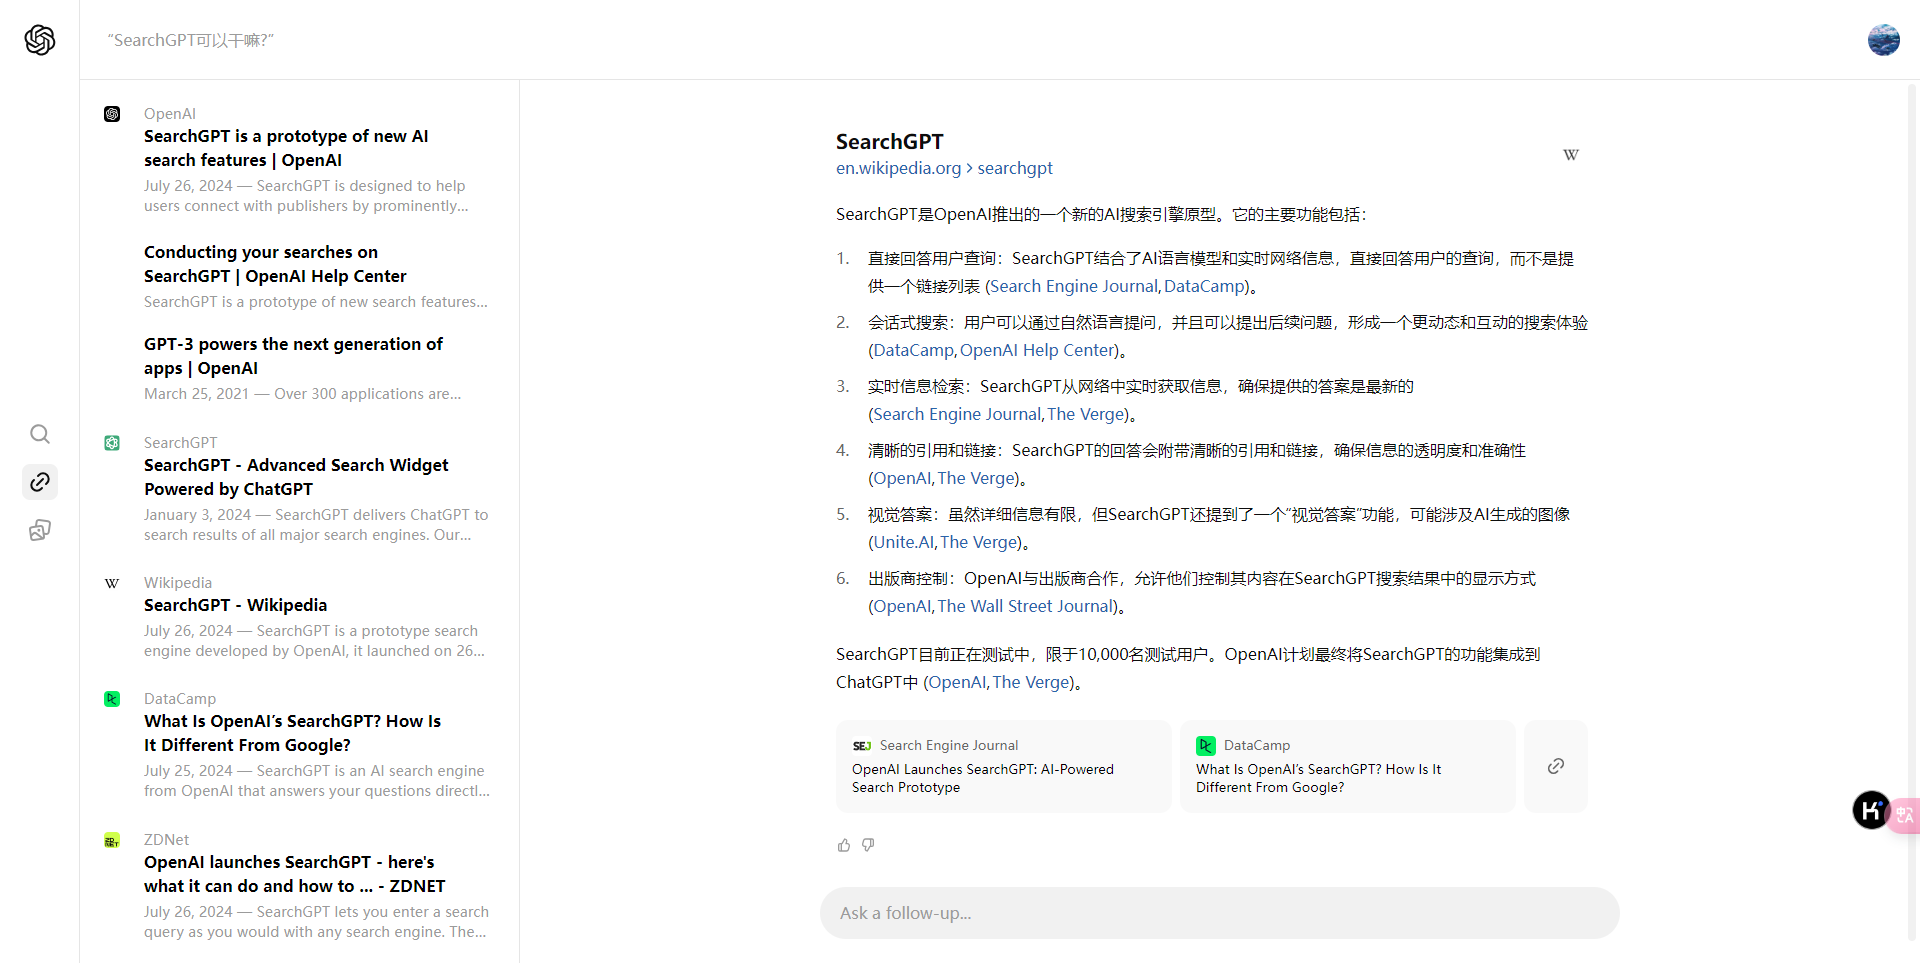Click the thumbs down feedback icon

[x=868, y=845]
